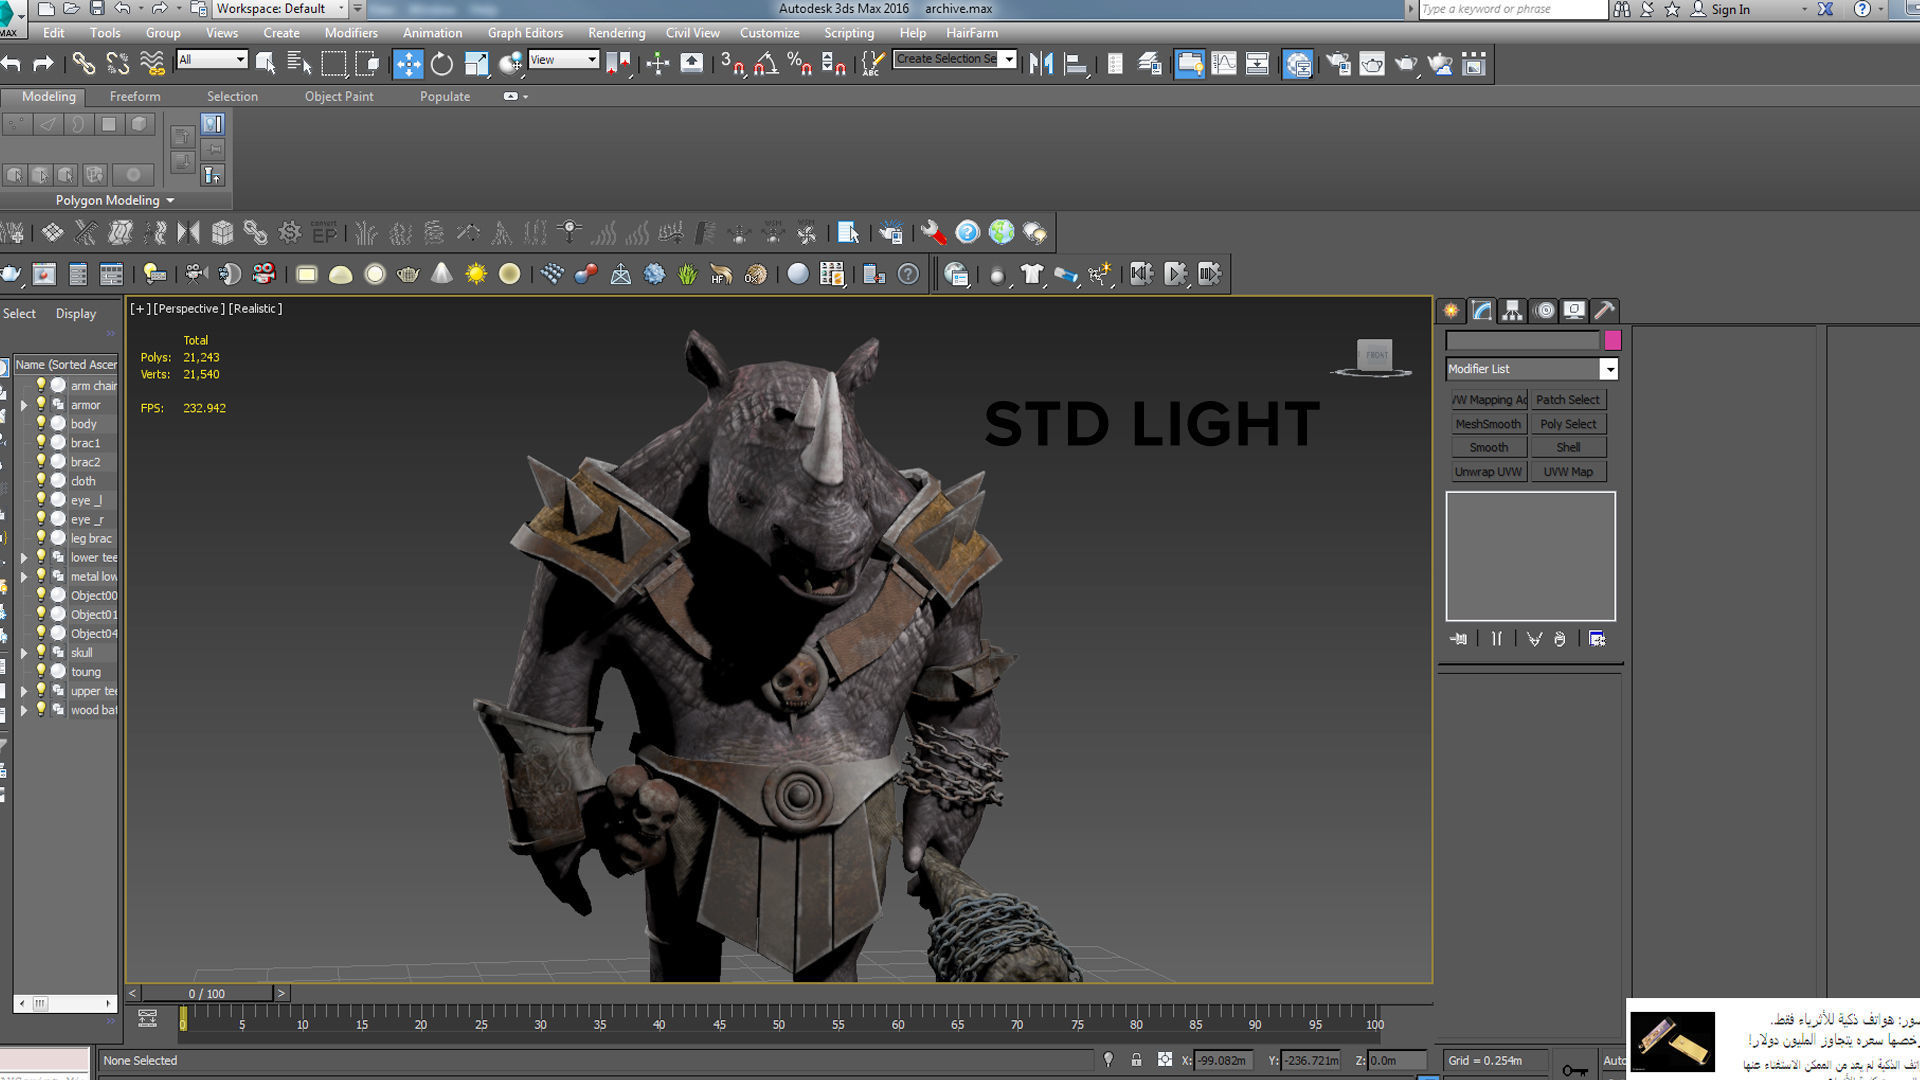
Task: Click the Mirror tool icon
Action: click(x=1041, y=64)
